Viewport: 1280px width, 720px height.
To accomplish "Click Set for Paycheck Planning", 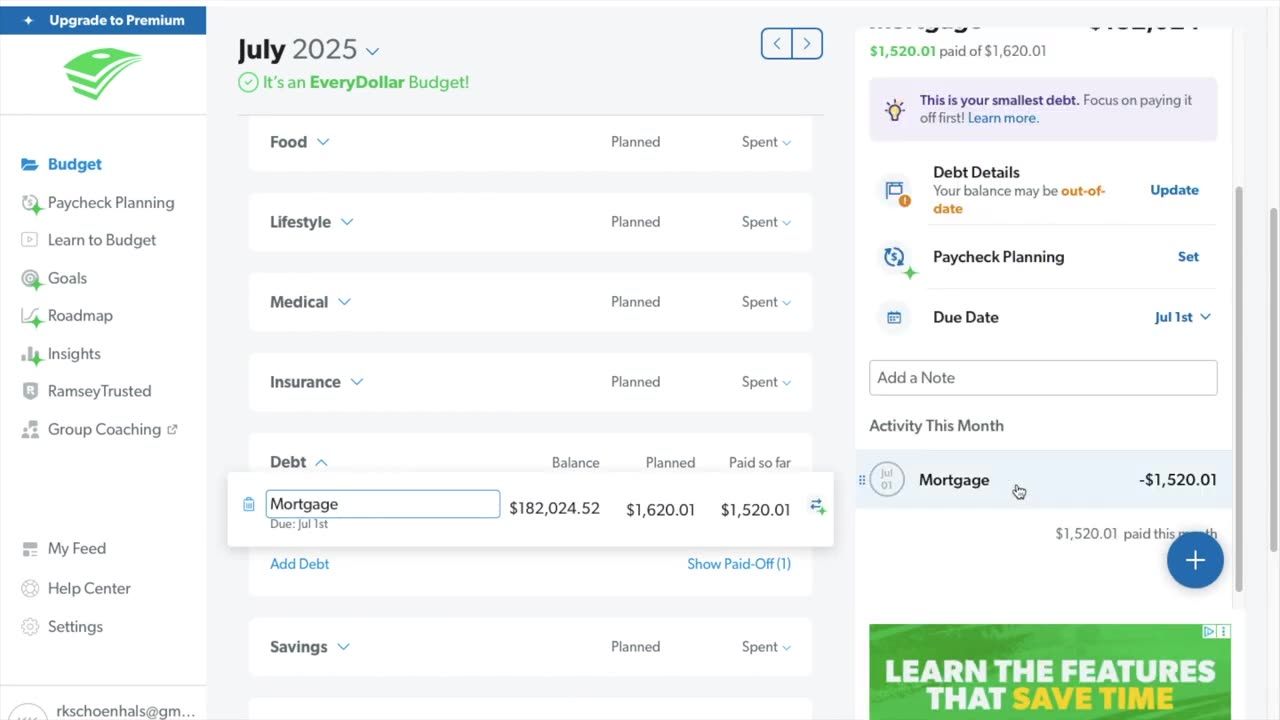I will (1188, 257).
